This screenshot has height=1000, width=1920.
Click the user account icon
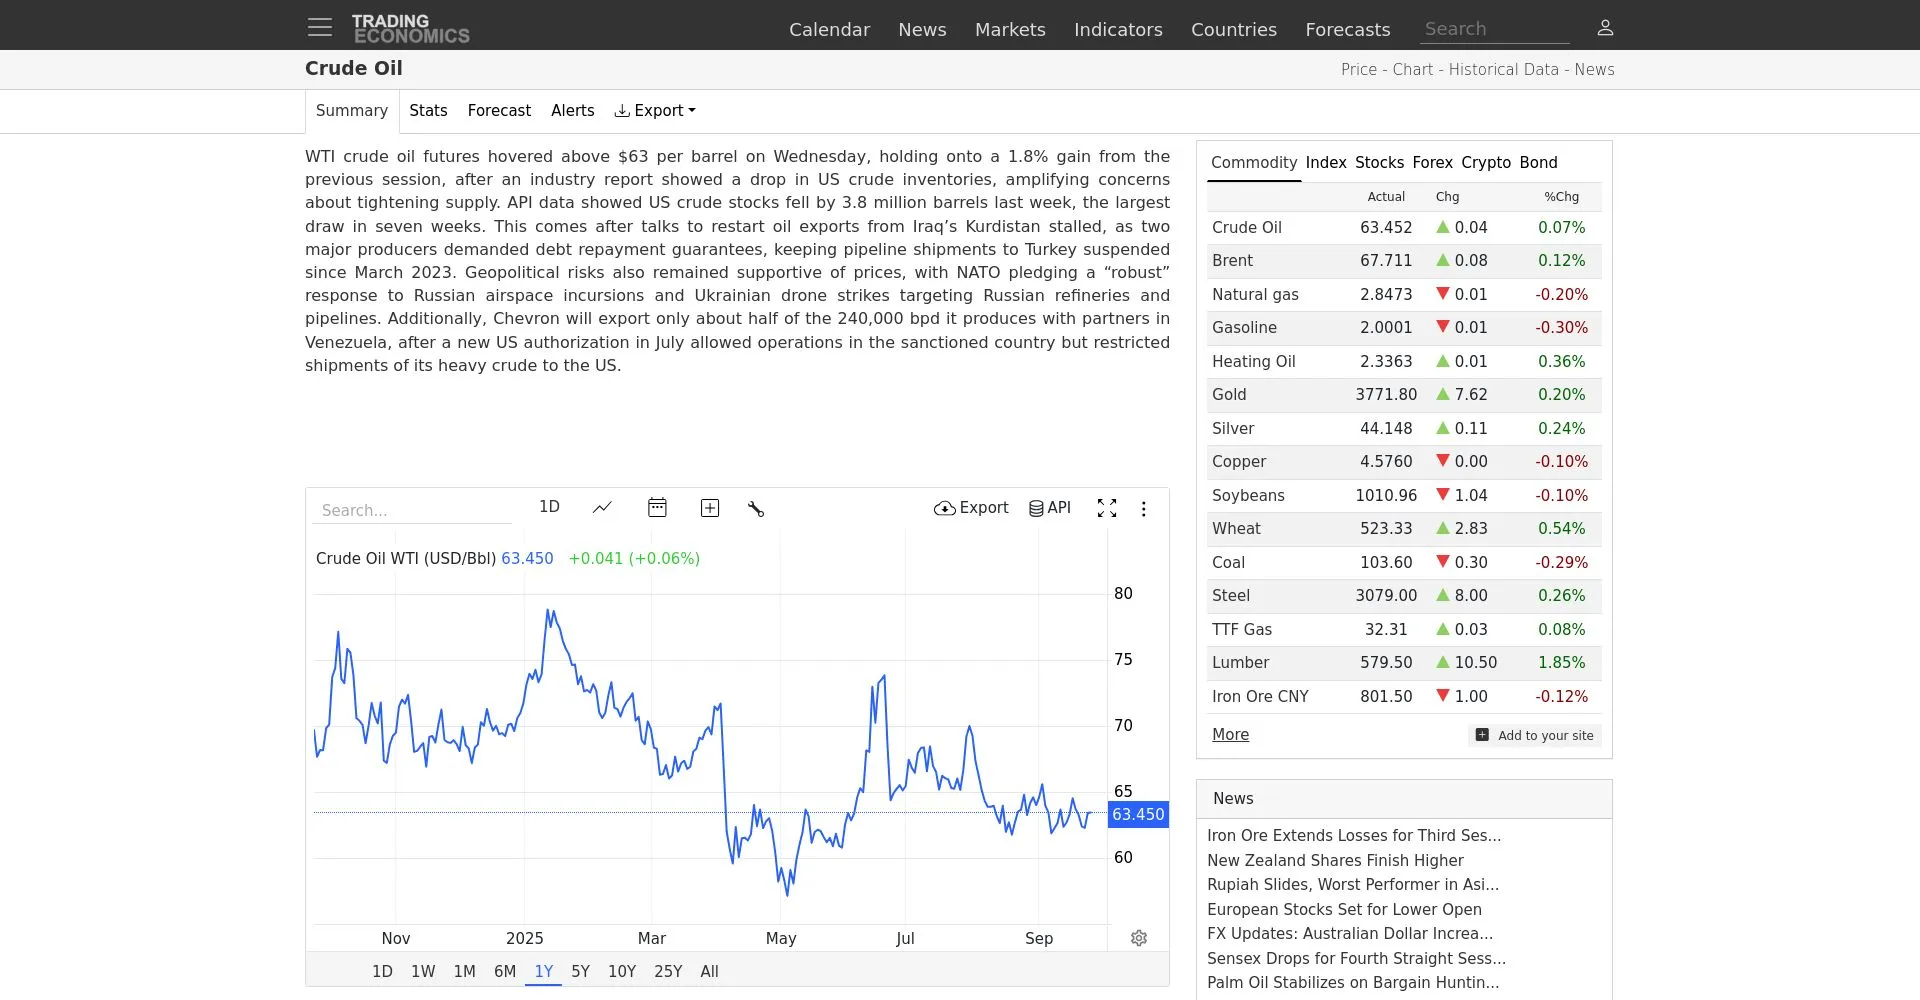pyautogui.click(x=1605, y=28)
